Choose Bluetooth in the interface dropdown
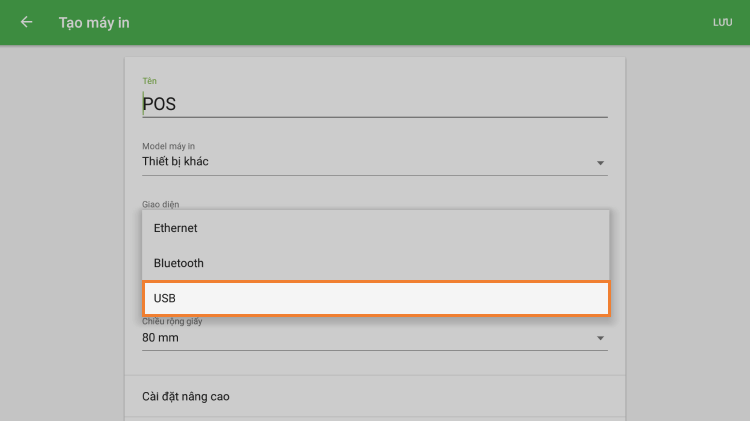 coord(375,263)
